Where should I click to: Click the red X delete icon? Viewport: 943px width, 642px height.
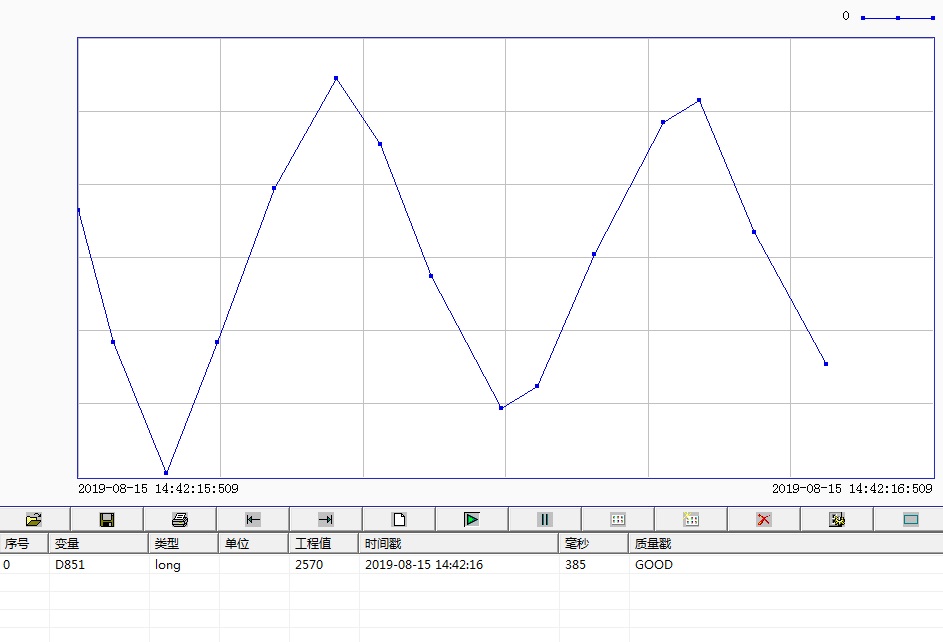[764, 519]
